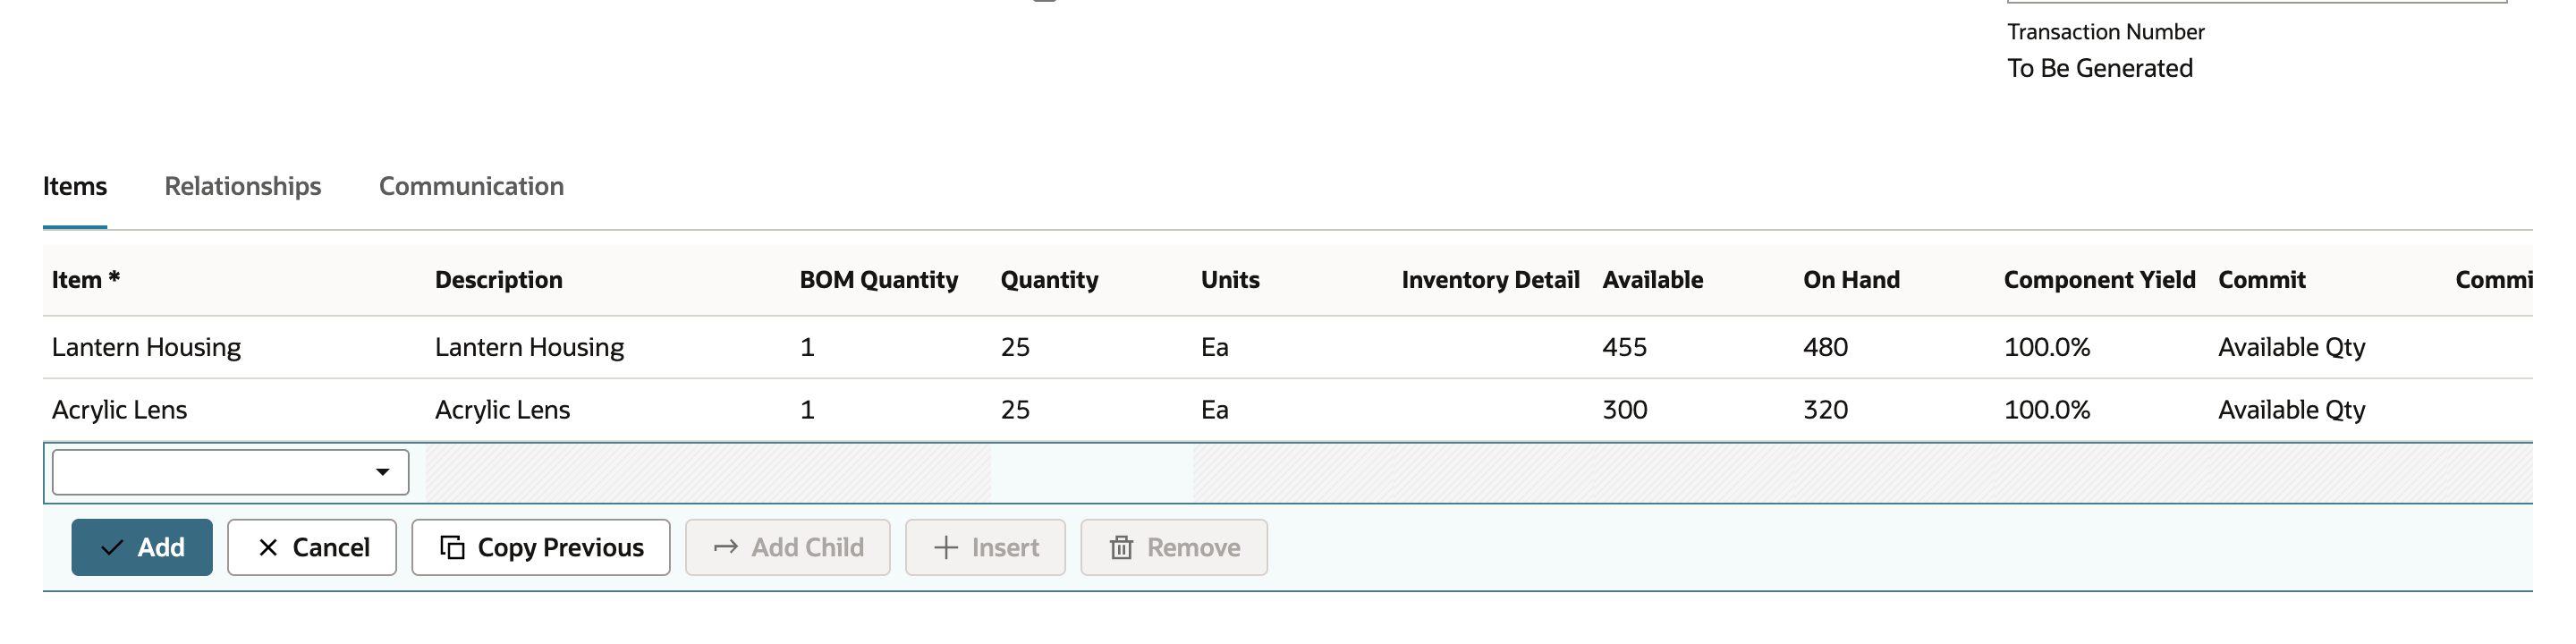The width and height of the screenshot is (2576, 644).
Task: Click the Available column header
Action: click(x=1653, y=280)
